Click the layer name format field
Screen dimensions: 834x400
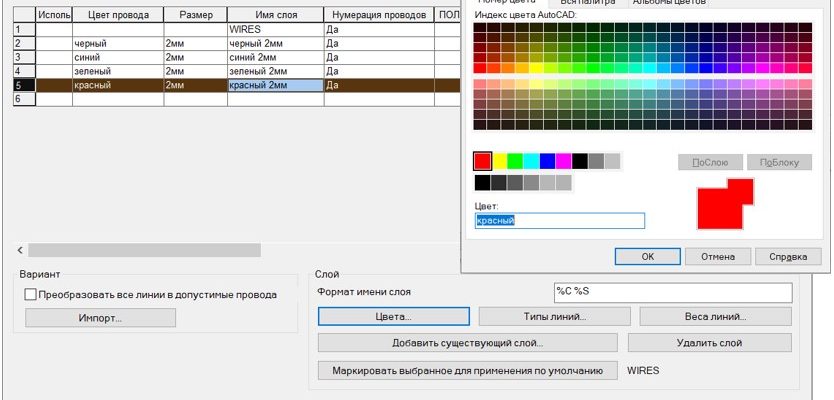click(672, 292)
